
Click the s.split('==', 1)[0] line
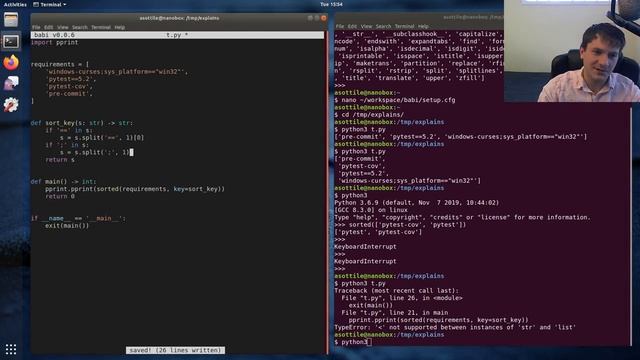coord(102,138)
